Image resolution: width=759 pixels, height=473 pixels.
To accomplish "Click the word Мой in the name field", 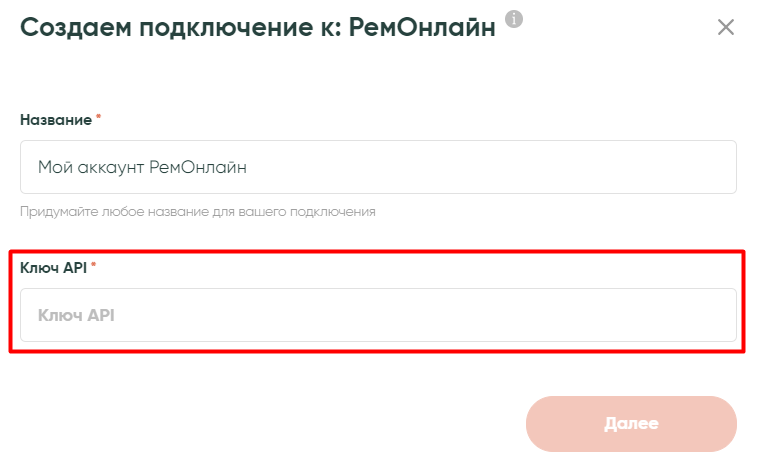I will [x=52, y=167].
